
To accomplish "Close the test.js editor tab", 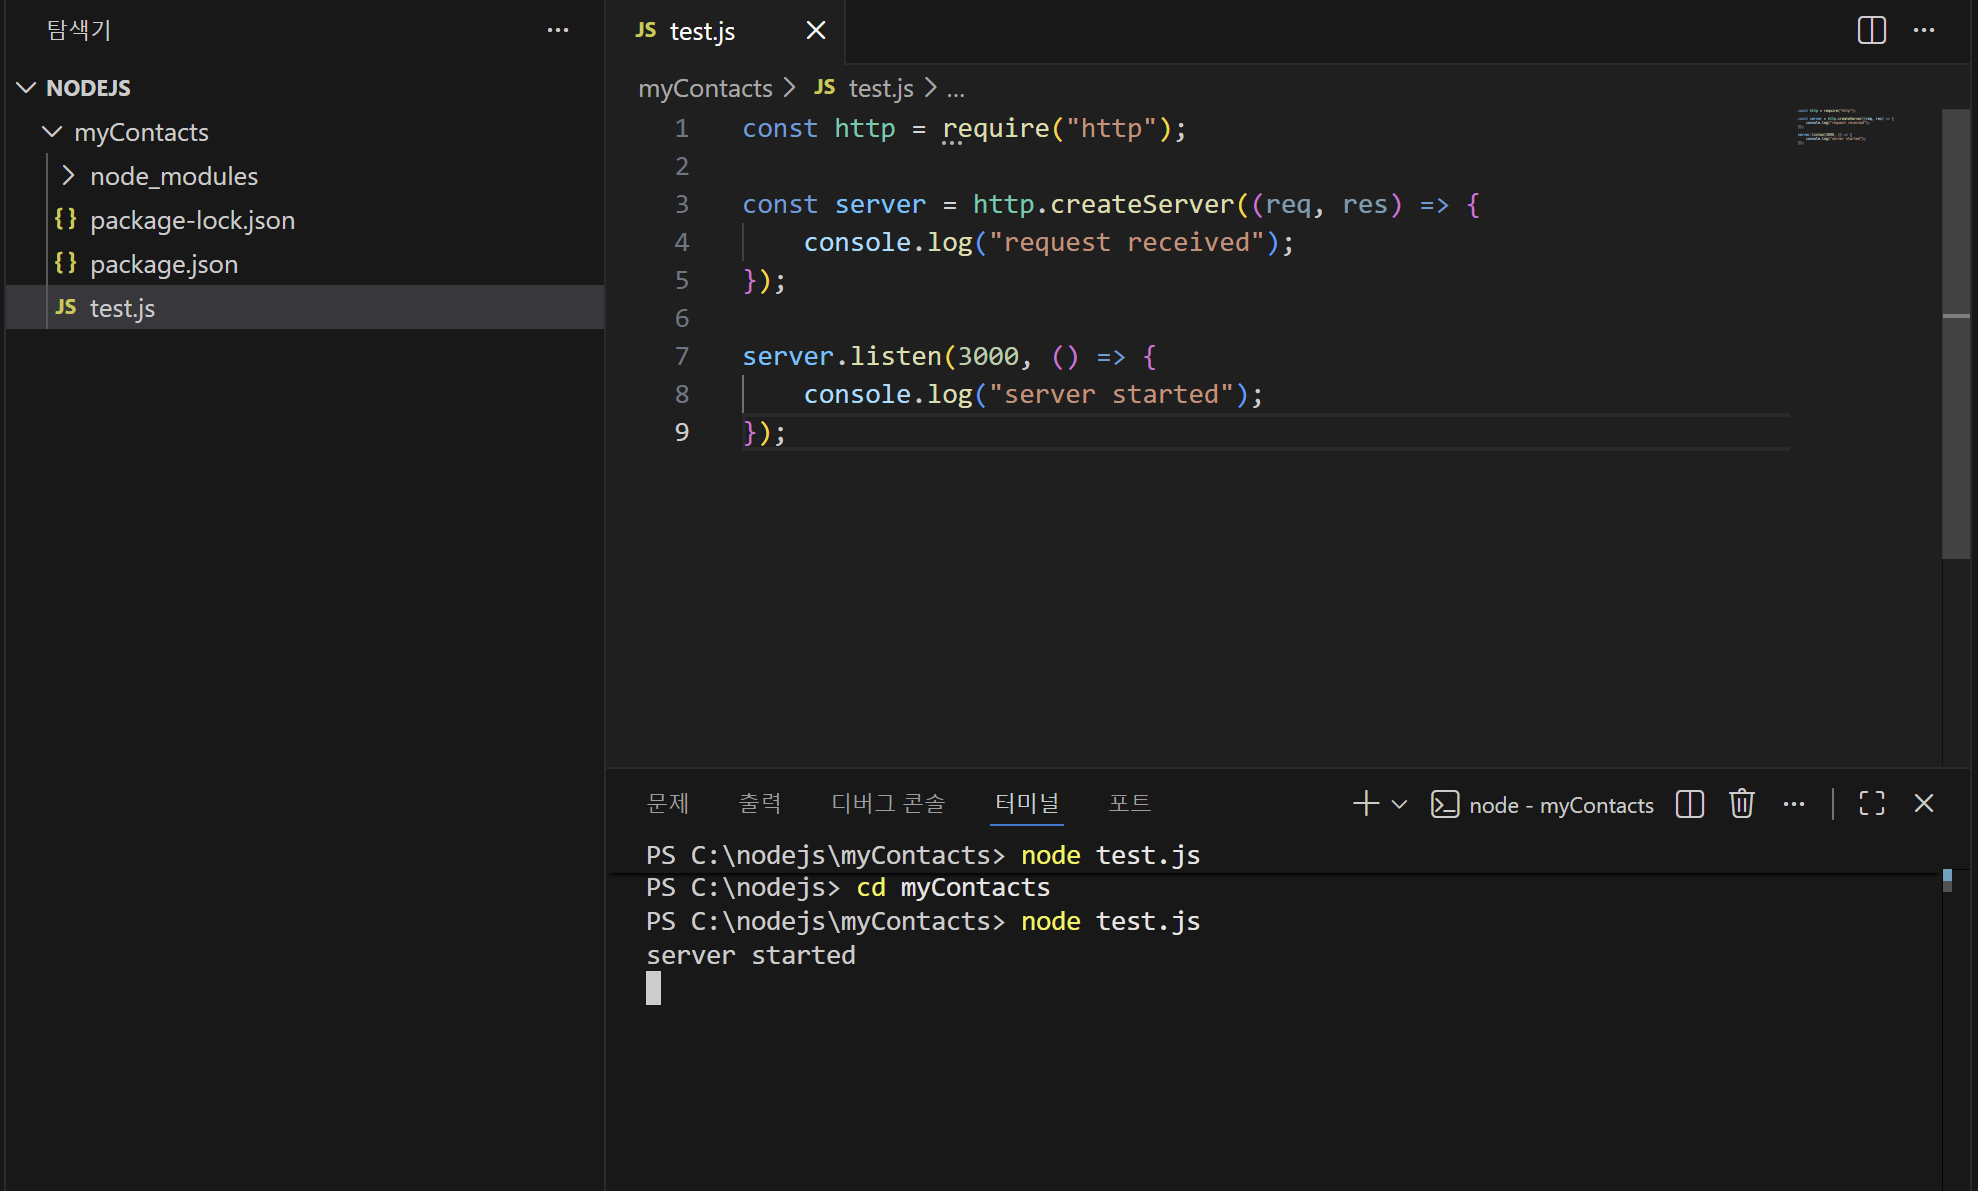I will [816, 31].
